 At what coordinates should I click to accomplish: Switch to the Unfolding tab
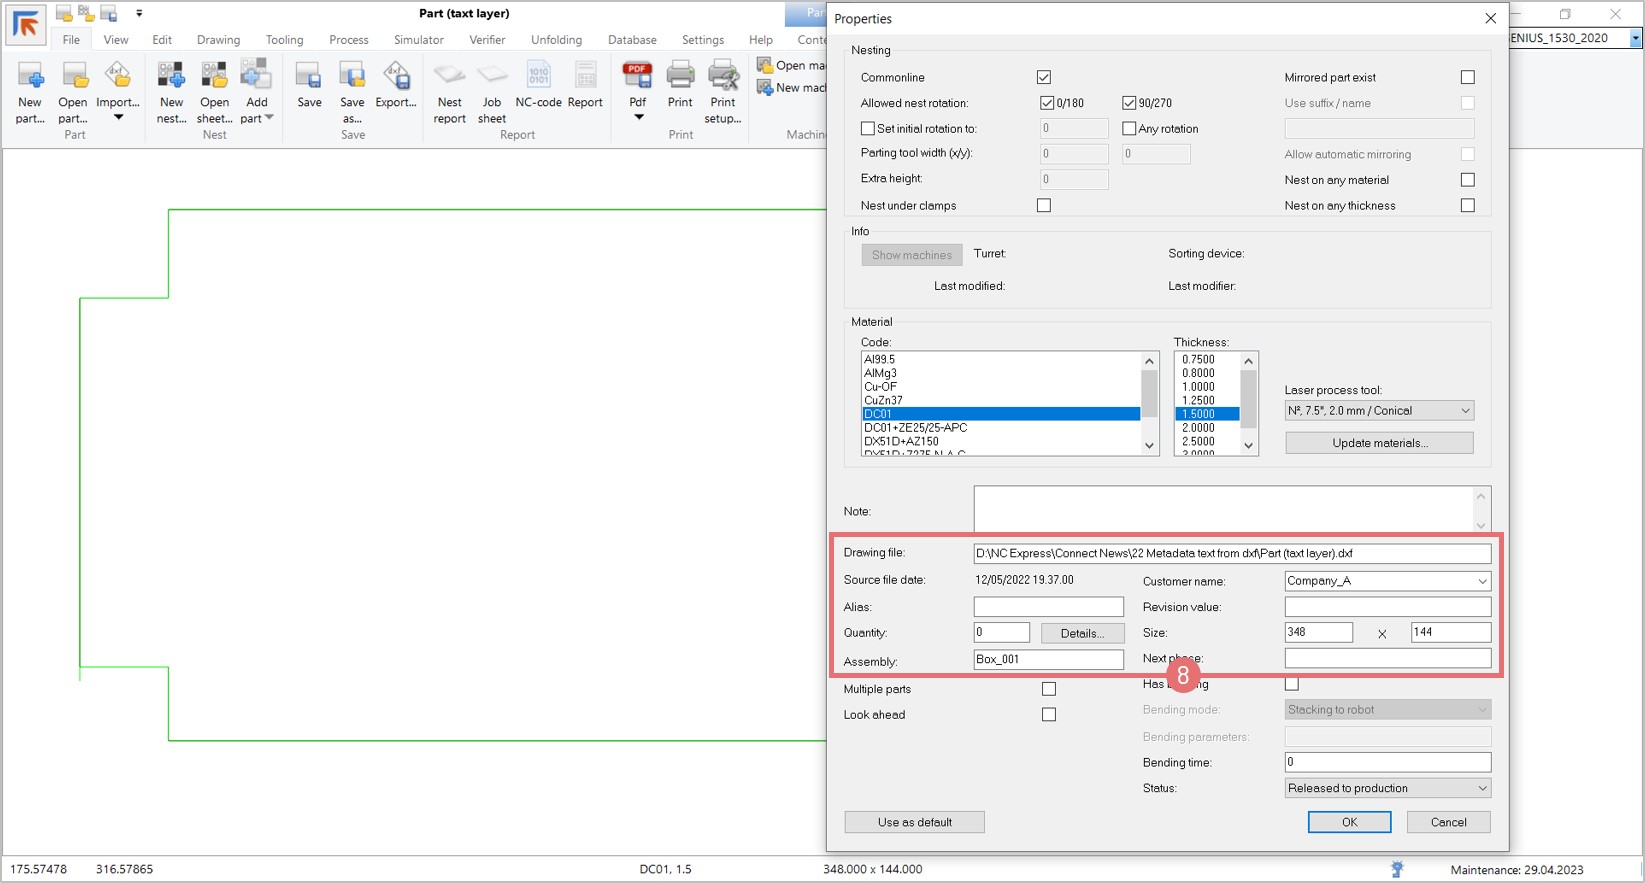pos(556,40)
